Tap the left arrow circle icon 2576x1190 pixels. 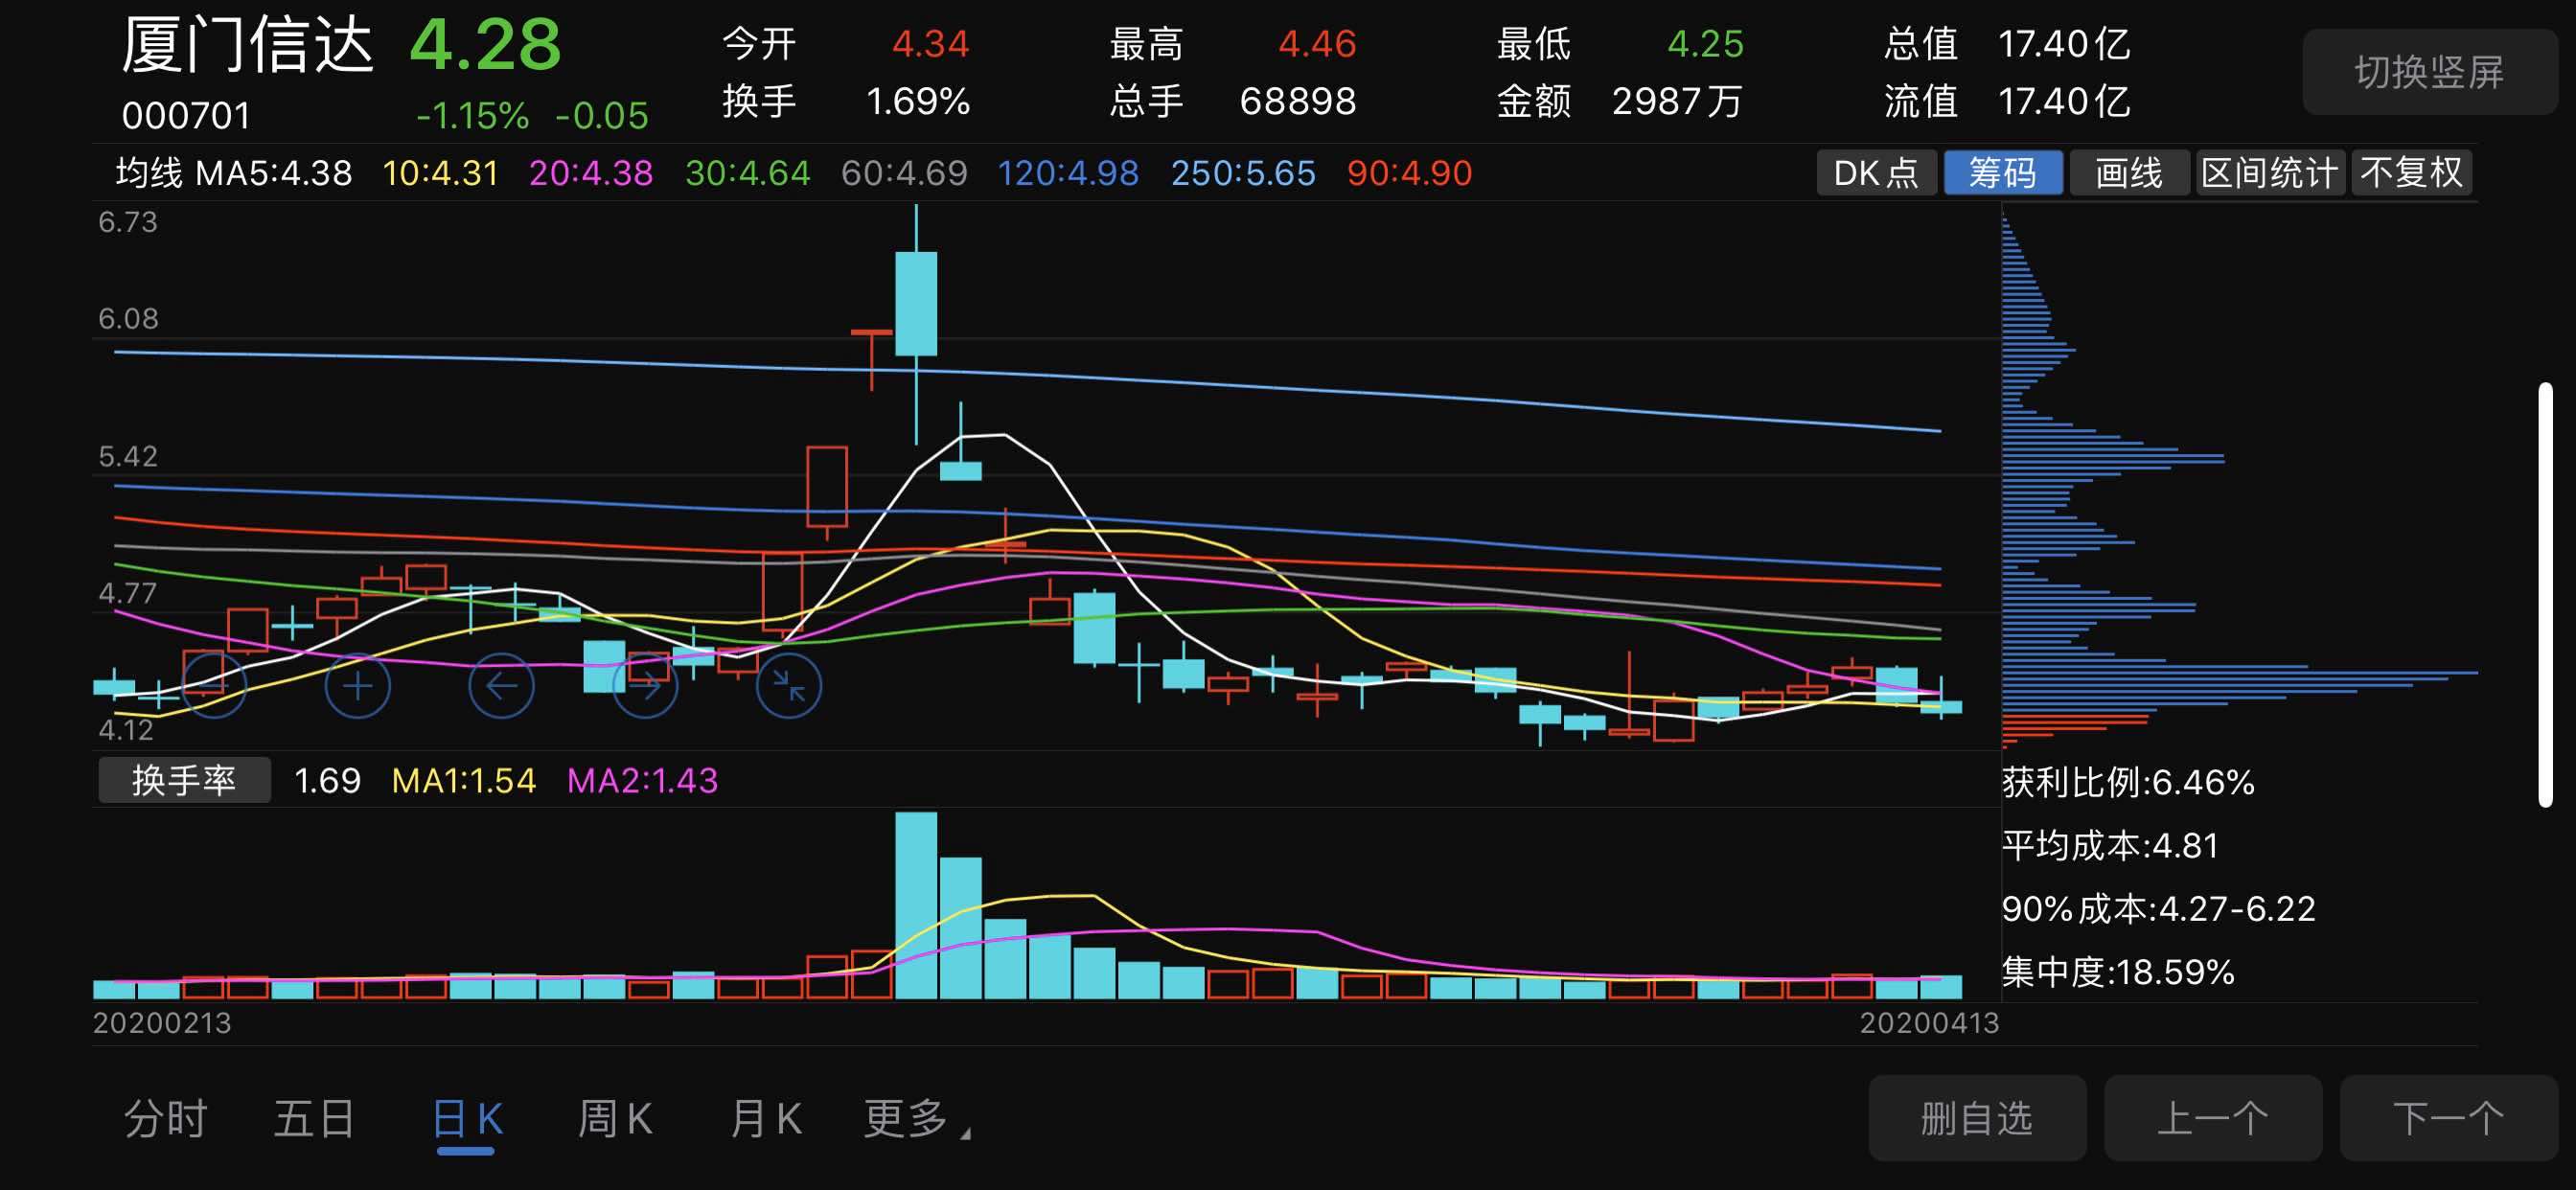click(x=501, y=685)
